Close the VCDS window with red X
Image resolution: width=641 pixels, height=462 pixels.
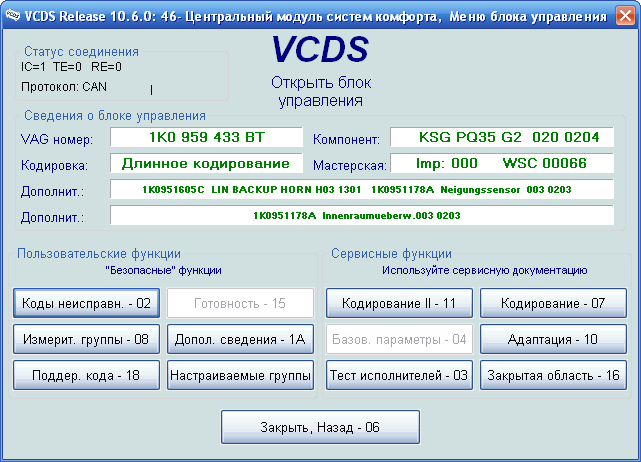pos(625,16)
